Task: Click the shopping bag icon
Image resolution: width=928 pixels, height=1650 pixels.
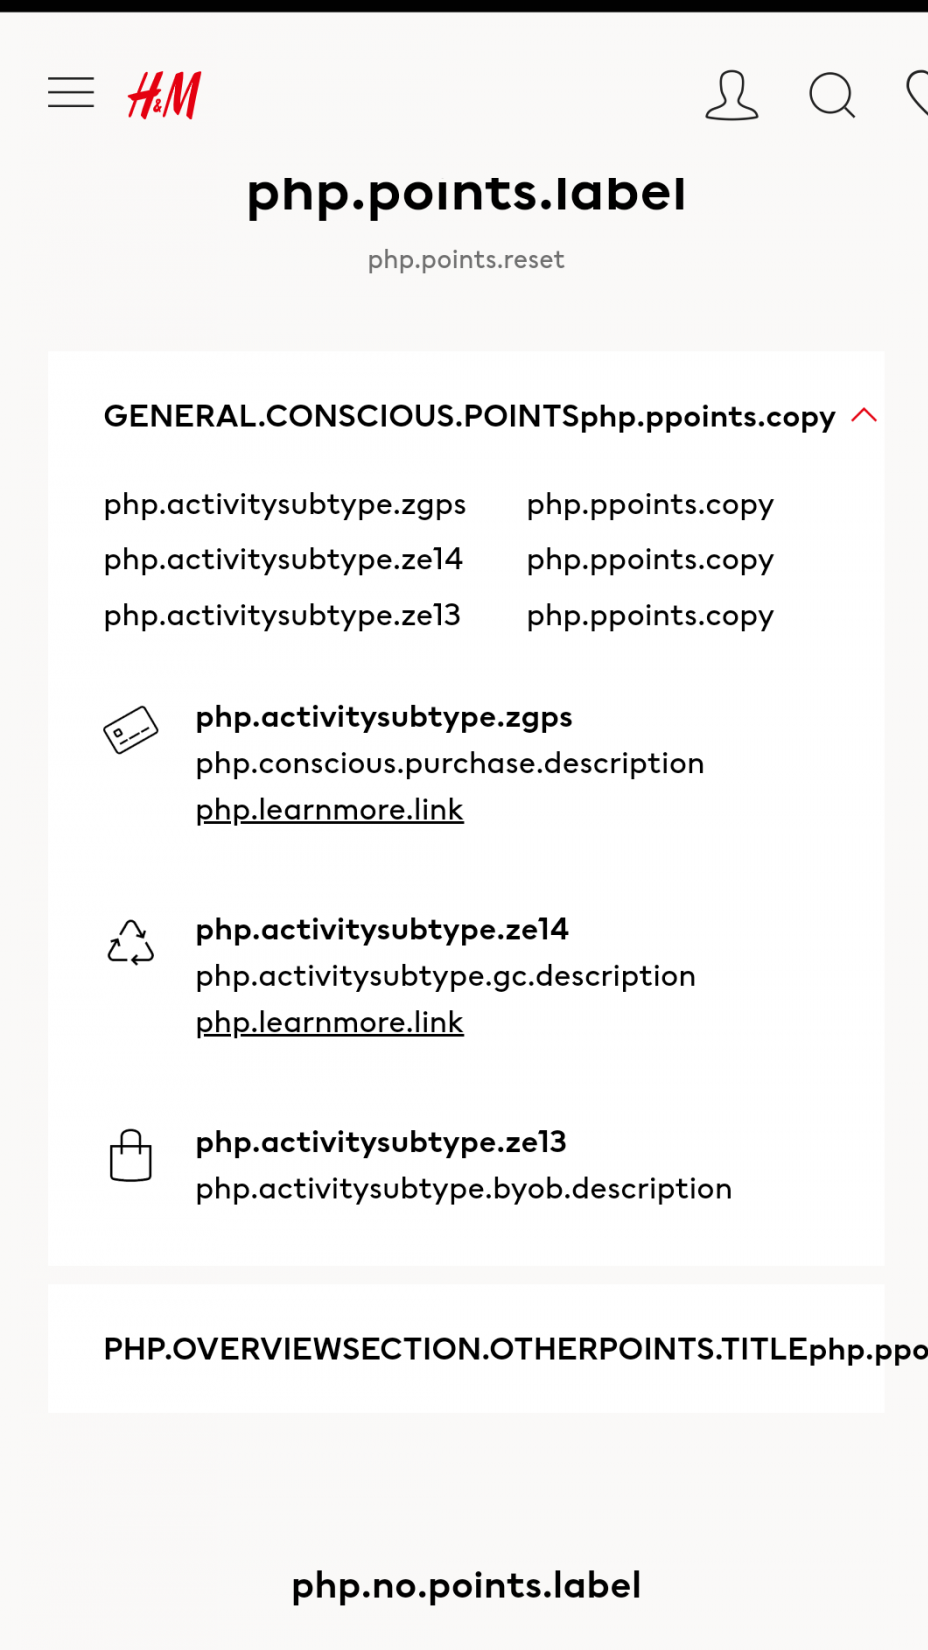Action: [131, 1156]
